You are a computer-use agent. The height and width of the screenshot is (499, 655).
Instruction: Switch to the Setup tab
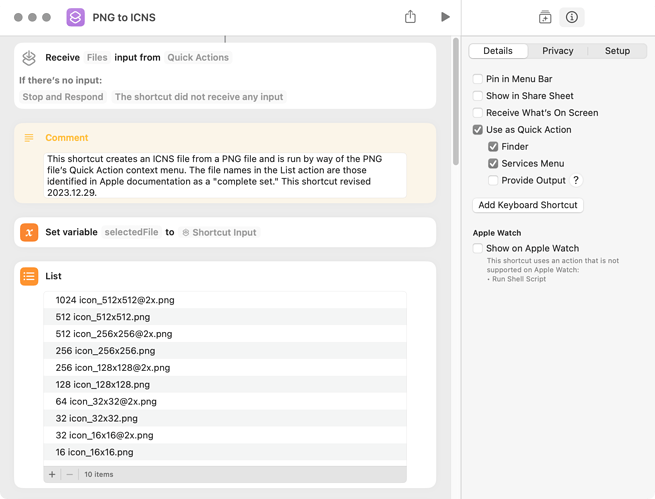617,51
